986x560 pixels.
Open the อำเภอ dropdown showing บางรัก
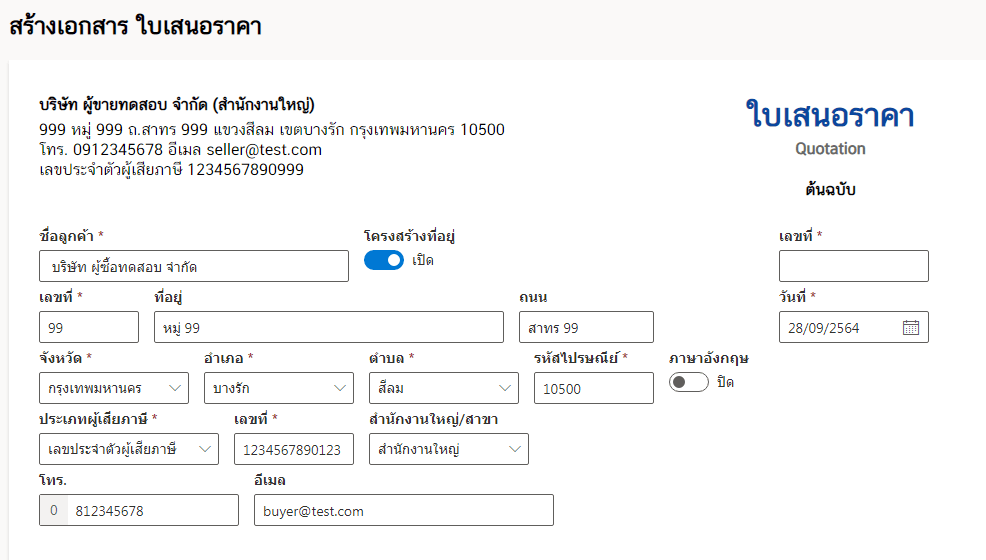click(x=279, y=388)
